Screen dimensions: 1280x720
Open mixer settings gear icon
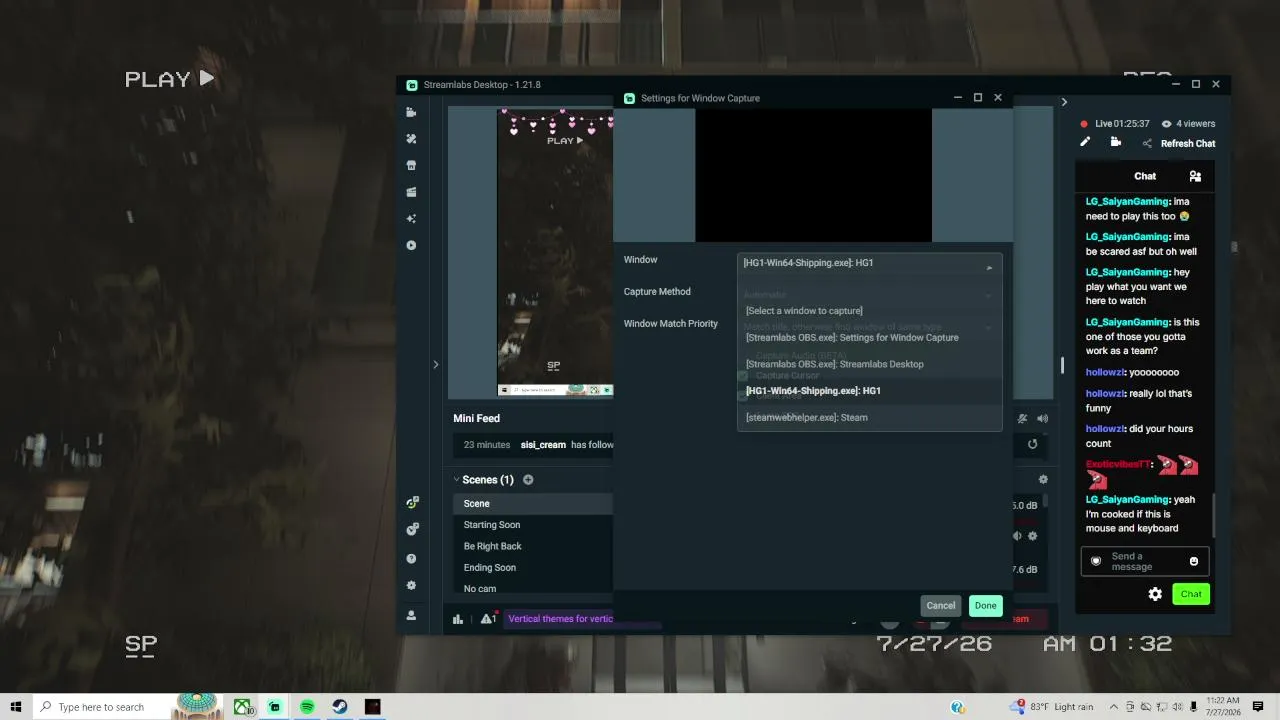(1043, 480)
